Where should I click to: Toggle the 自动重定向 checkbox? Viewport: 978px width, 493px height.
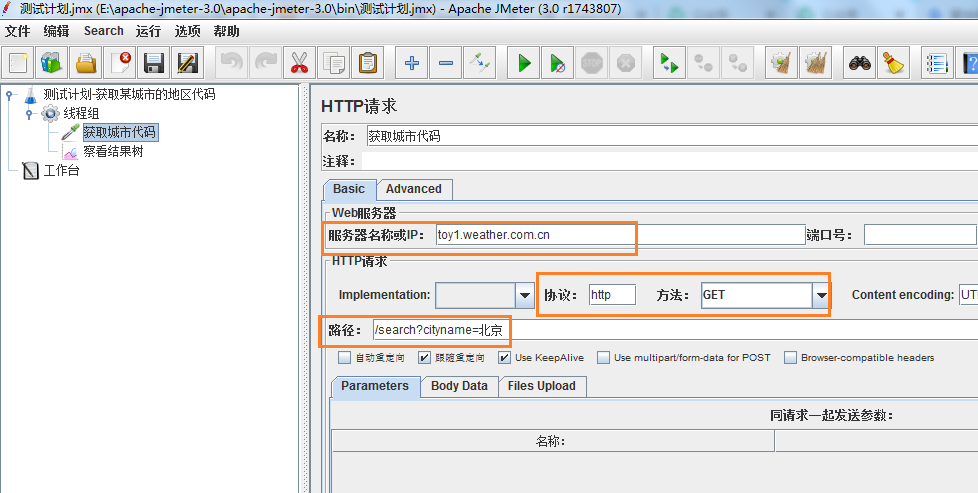344,358
